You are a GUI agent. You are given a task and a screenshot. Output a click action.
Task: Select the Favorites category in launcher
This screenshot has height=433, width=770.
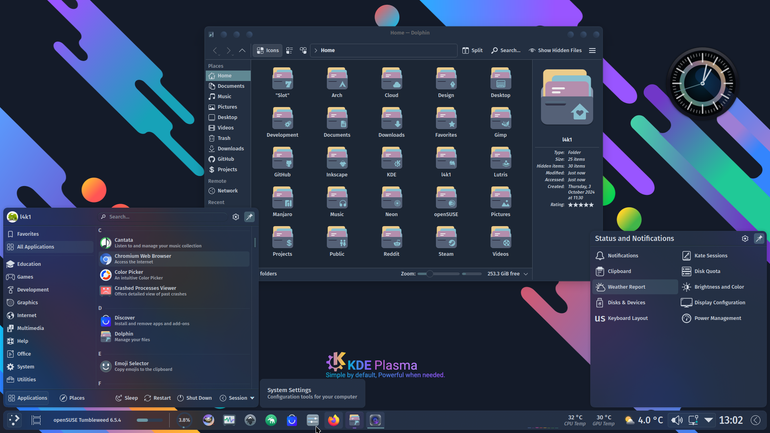point(49,234)
